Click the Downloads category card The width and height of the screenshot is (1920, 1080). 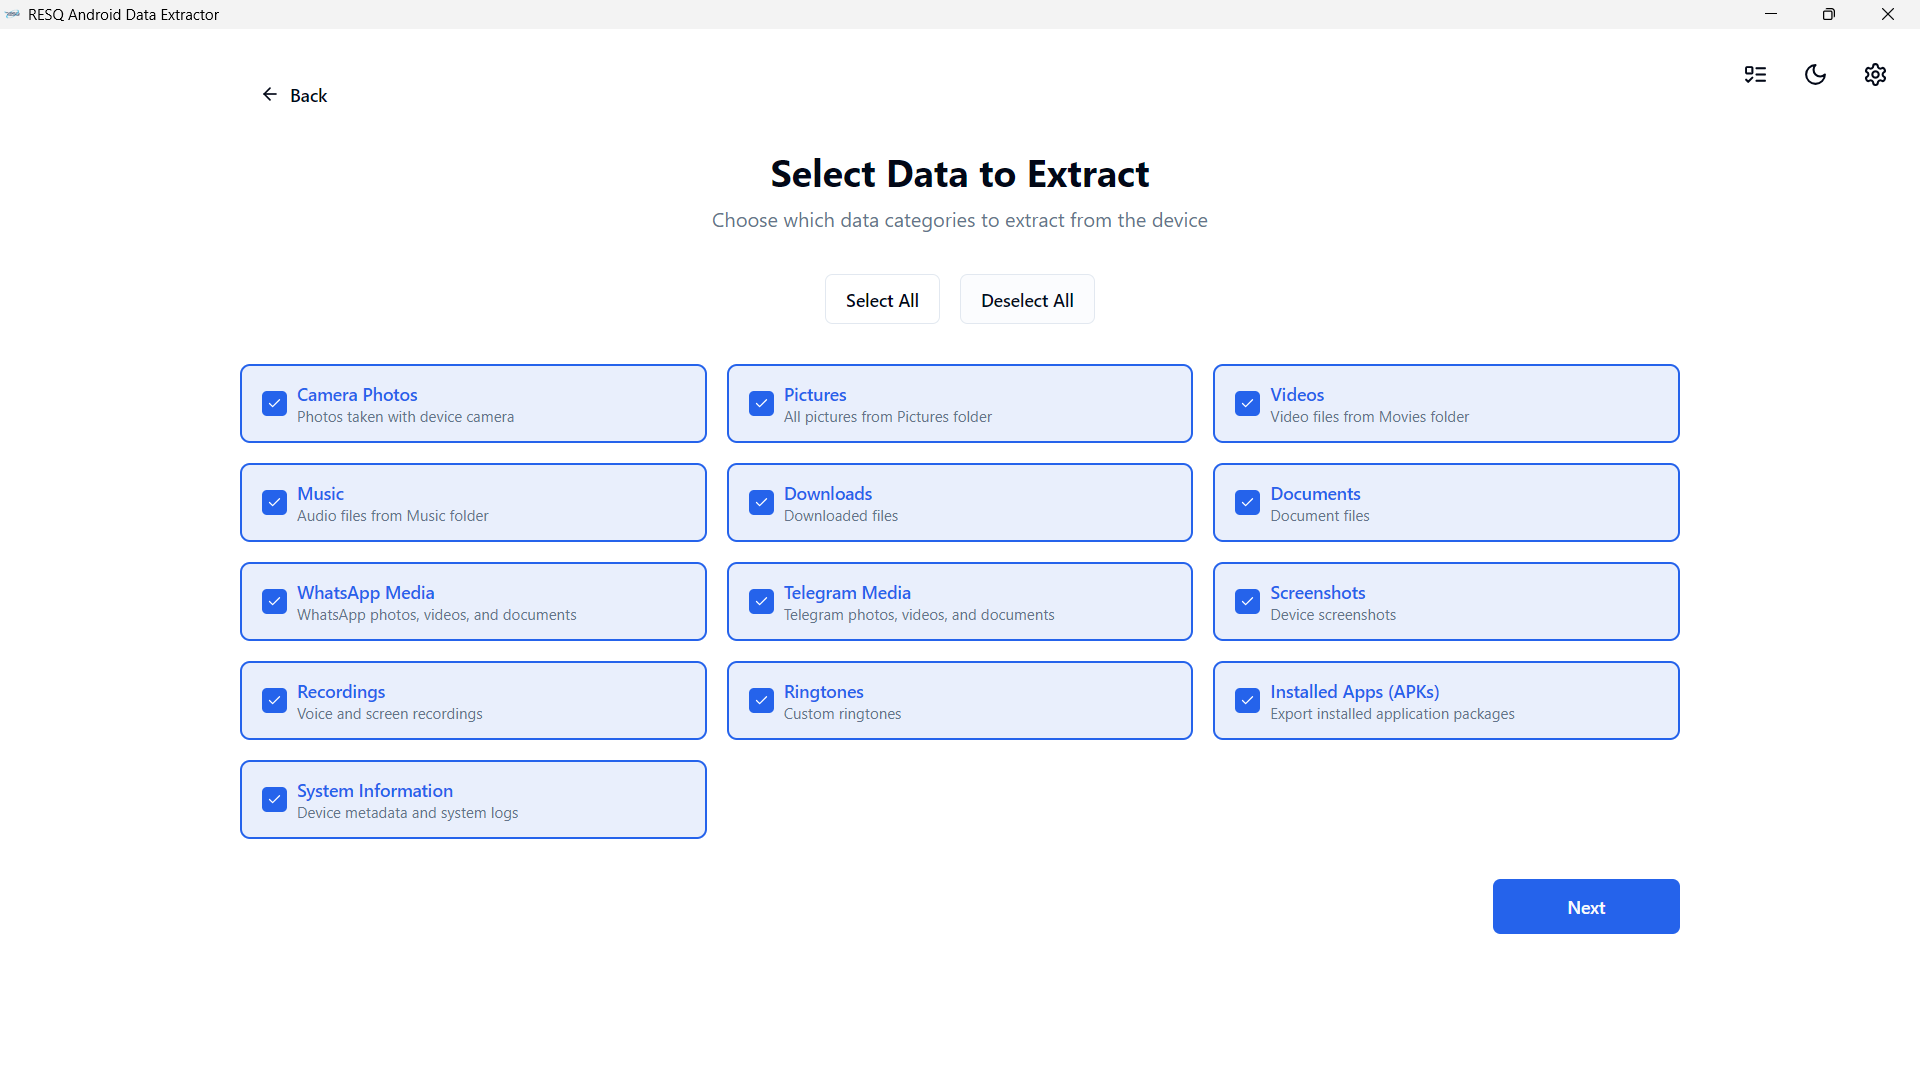click(x=959, y=503)
